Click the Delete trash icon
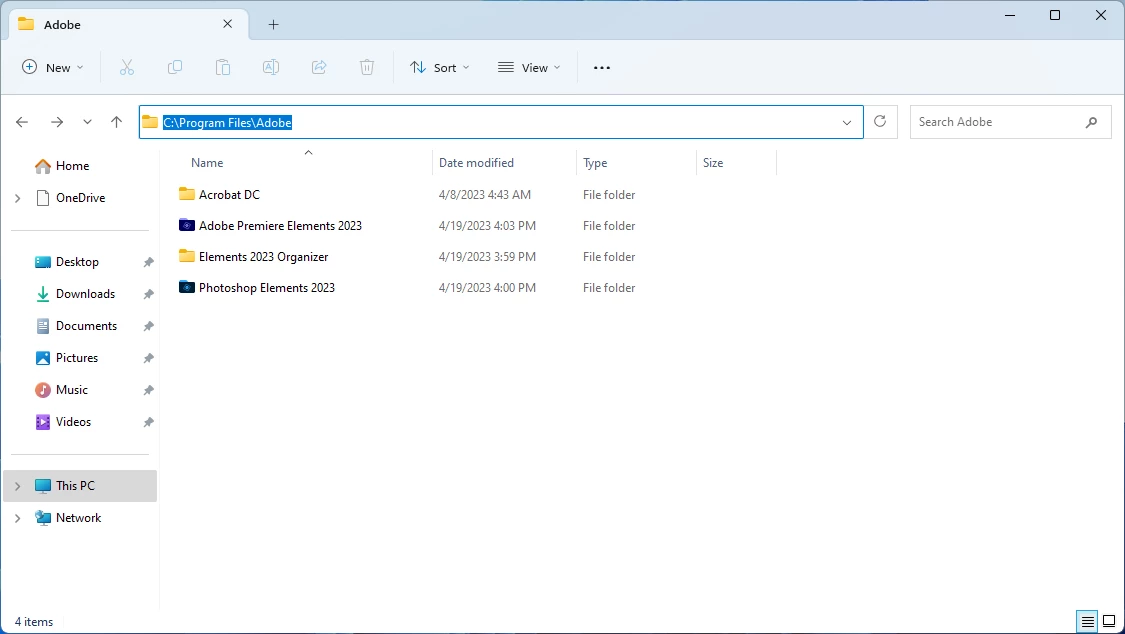Image resolution: width=1125 pixels, height=634 pixels. (367, 67)
